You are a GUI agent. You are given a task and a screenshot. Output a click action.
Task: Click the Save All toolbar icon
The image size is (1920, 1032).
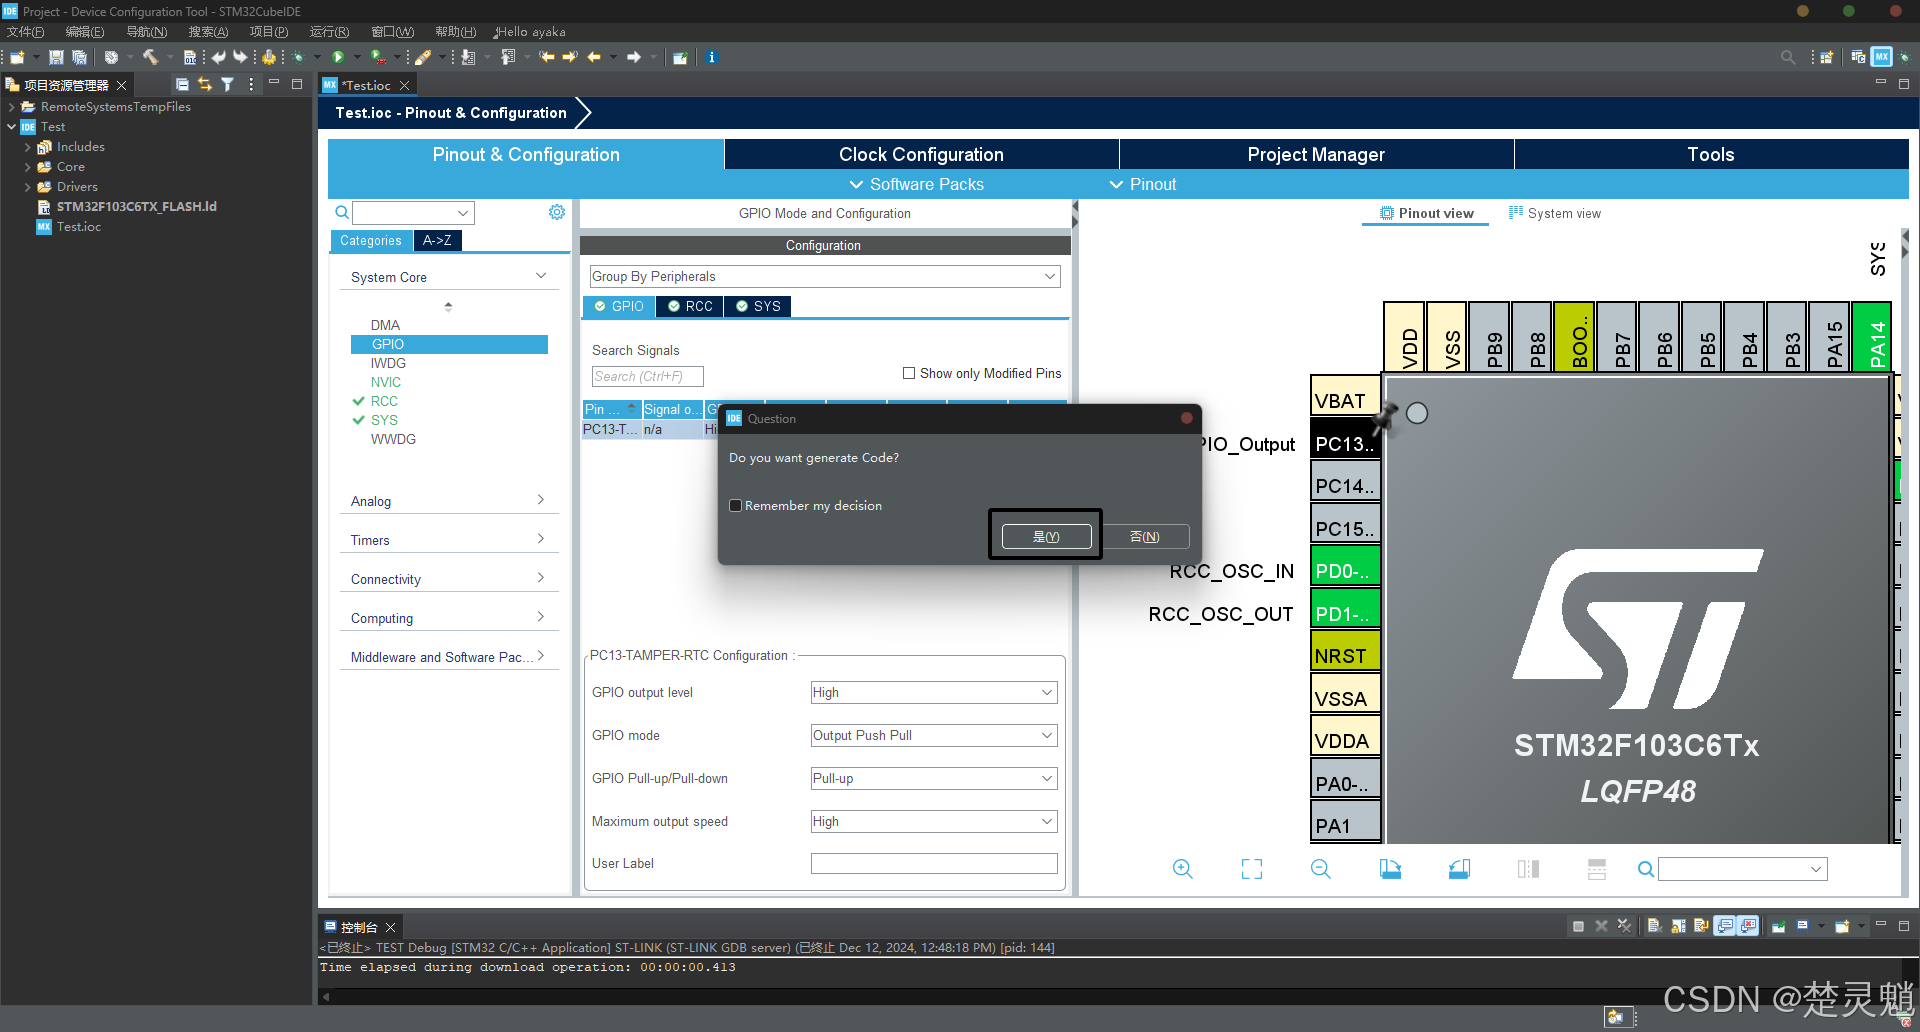coord(79,57)
